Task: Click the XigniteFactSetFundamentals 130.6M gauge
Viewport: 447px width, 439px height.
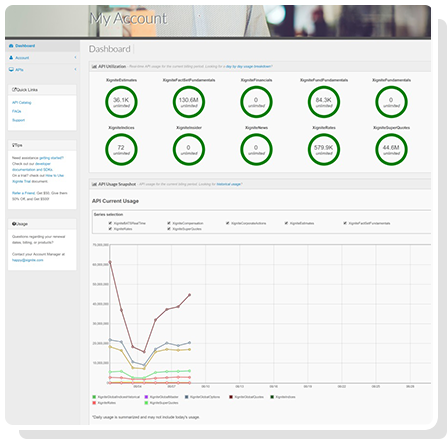Action: [189, 102]
